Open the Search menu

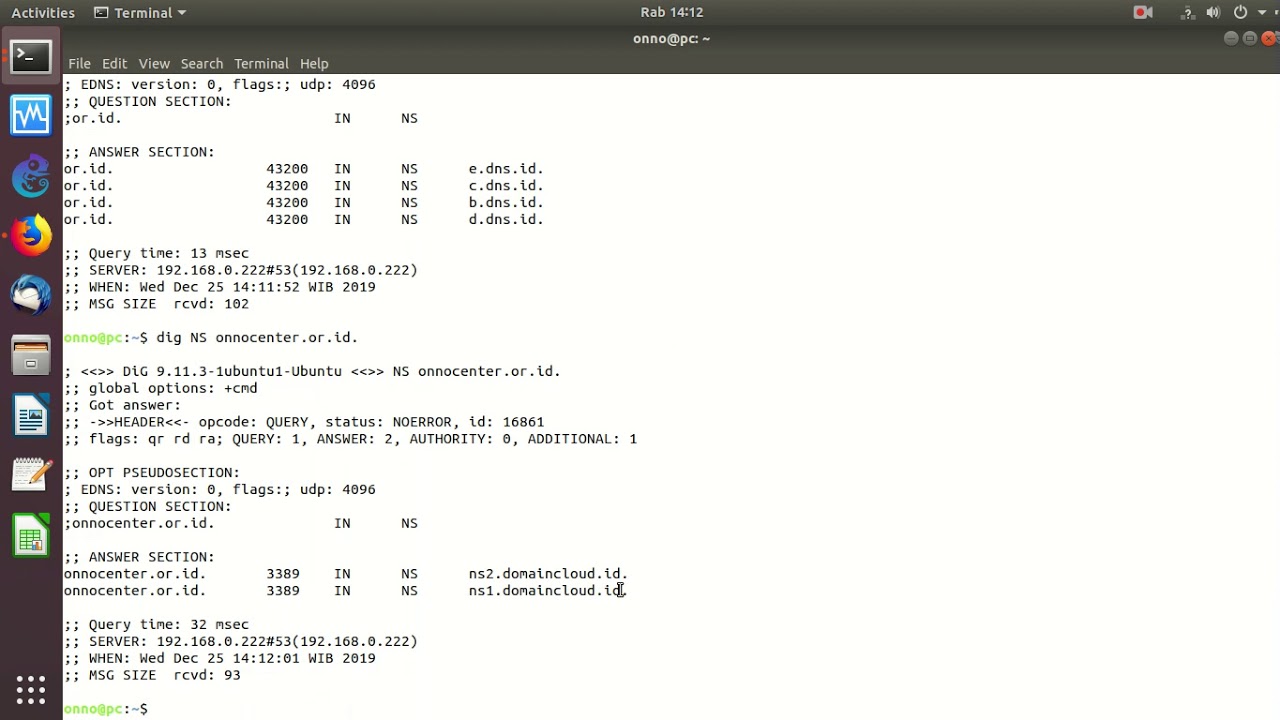(x=202, y=63)
